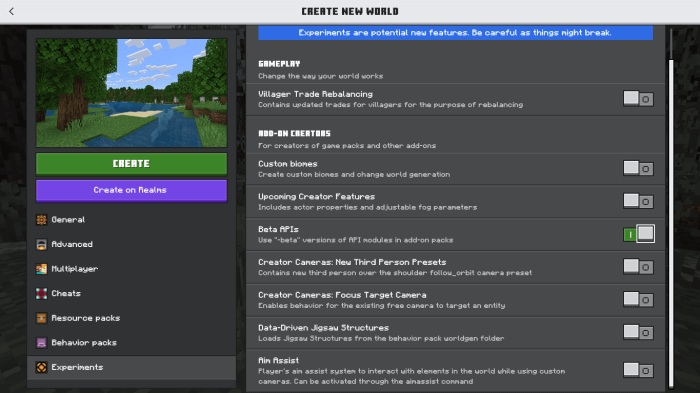700x393 pixels.
Task: Click the green Create button
Action: point(131,164)
